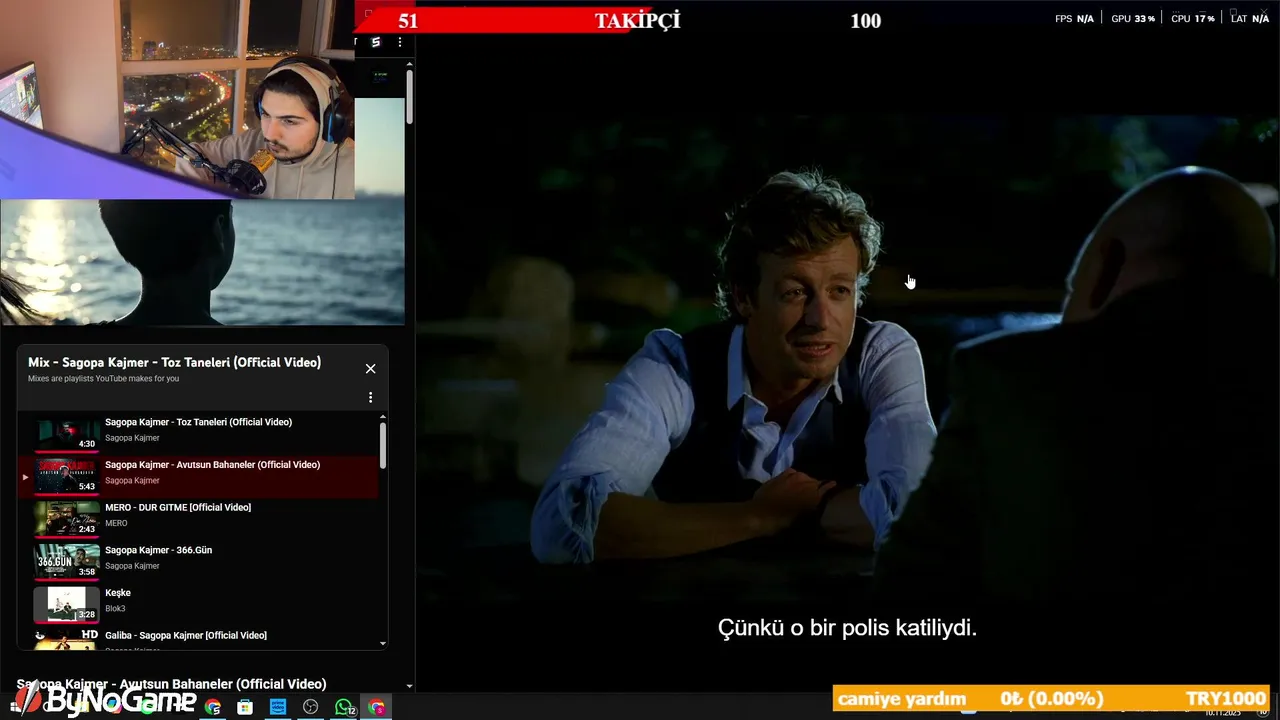Click the YouTube page scrollbar thumb
The image size is (1280, 720).
click(x=409, y=97)
